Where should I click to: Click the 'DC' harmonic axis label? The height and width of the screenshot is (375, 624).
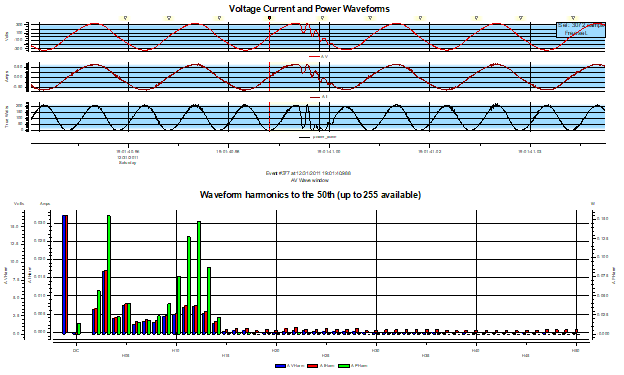tap(76, 351)
